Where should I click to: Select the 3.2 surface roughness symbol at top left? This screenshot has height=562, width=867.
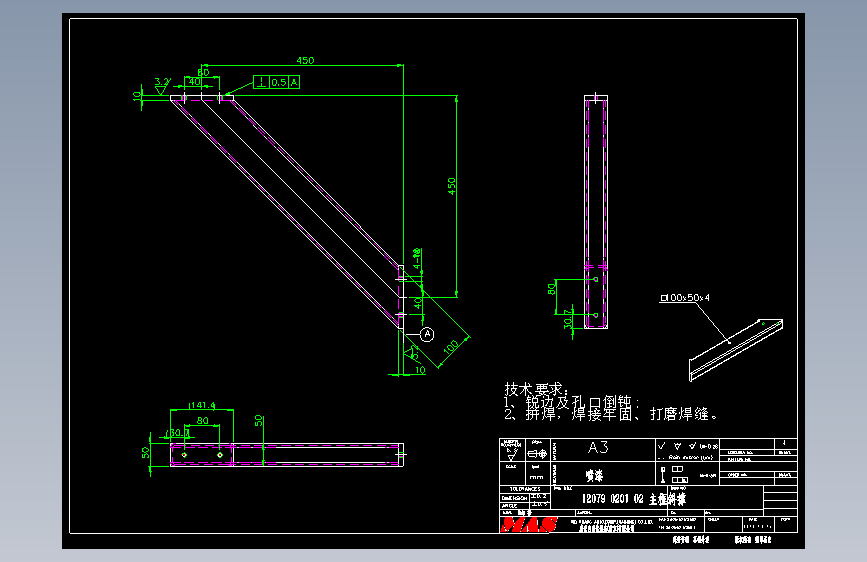click(x=161, y=85)
